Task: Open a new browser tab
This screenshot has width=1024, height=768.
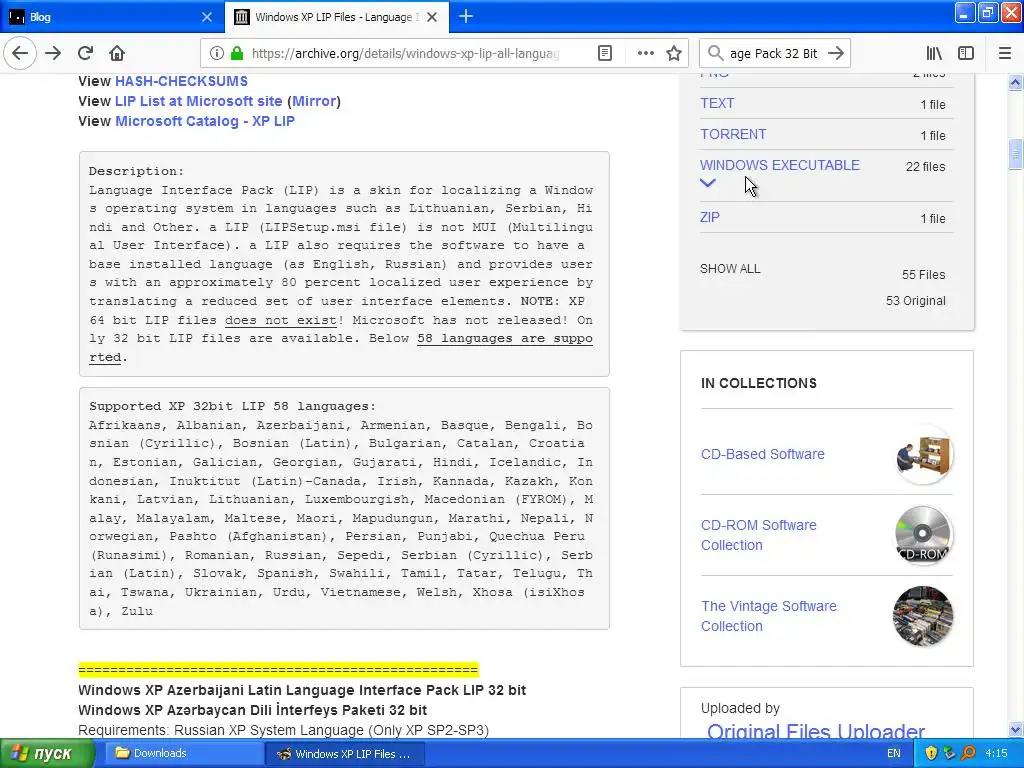Action: click(x=466, y=16)
